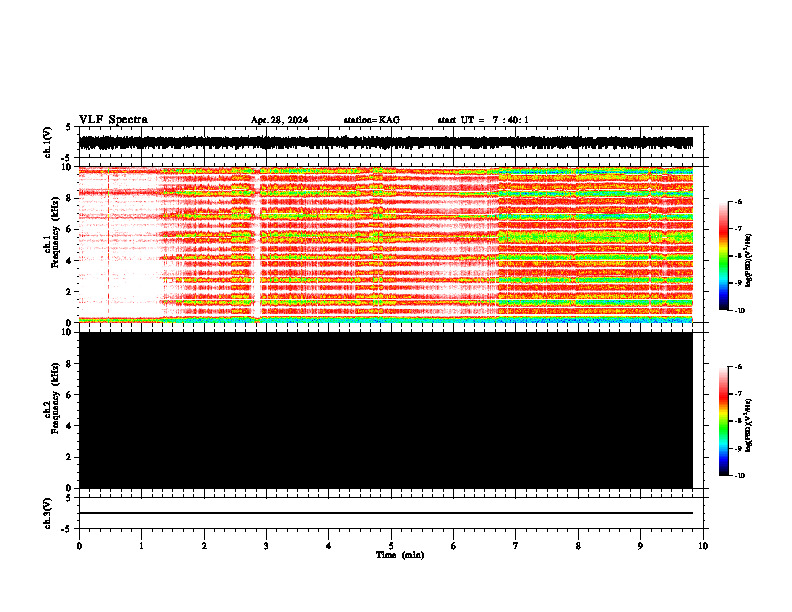The width and height of the screenshot is (792, 612).
Task: Click the time axis tick label '3'
Action: (266, 546)
